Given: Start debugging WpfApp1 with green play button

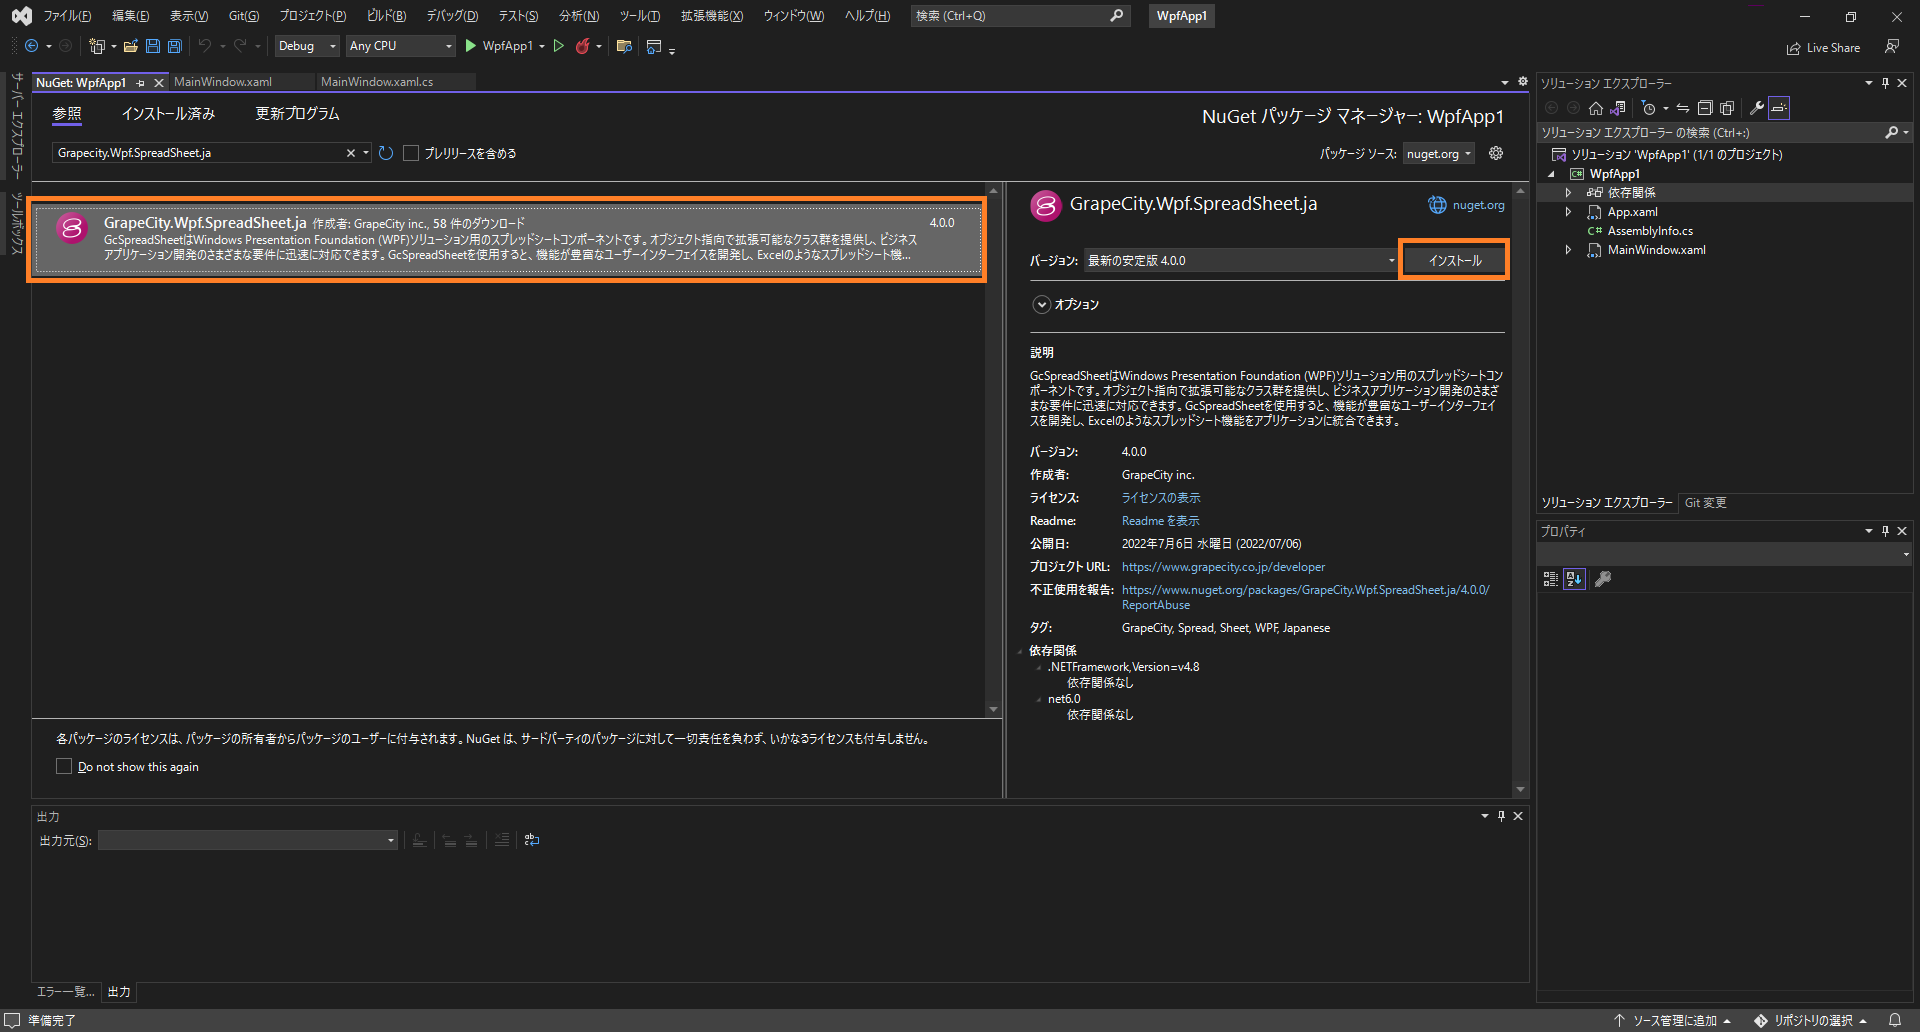Looking at the screenshot, I should (x=470, y=46).
